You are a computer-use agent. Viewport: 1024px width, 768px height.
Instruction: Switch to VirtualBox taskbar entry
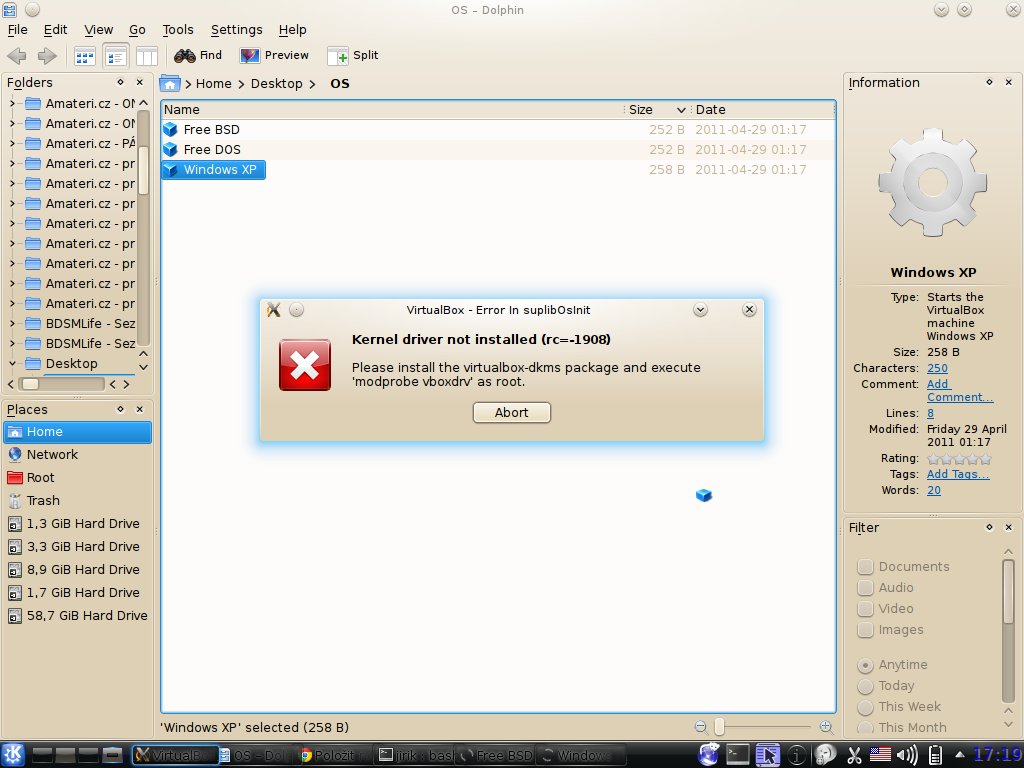pos(175,755)
